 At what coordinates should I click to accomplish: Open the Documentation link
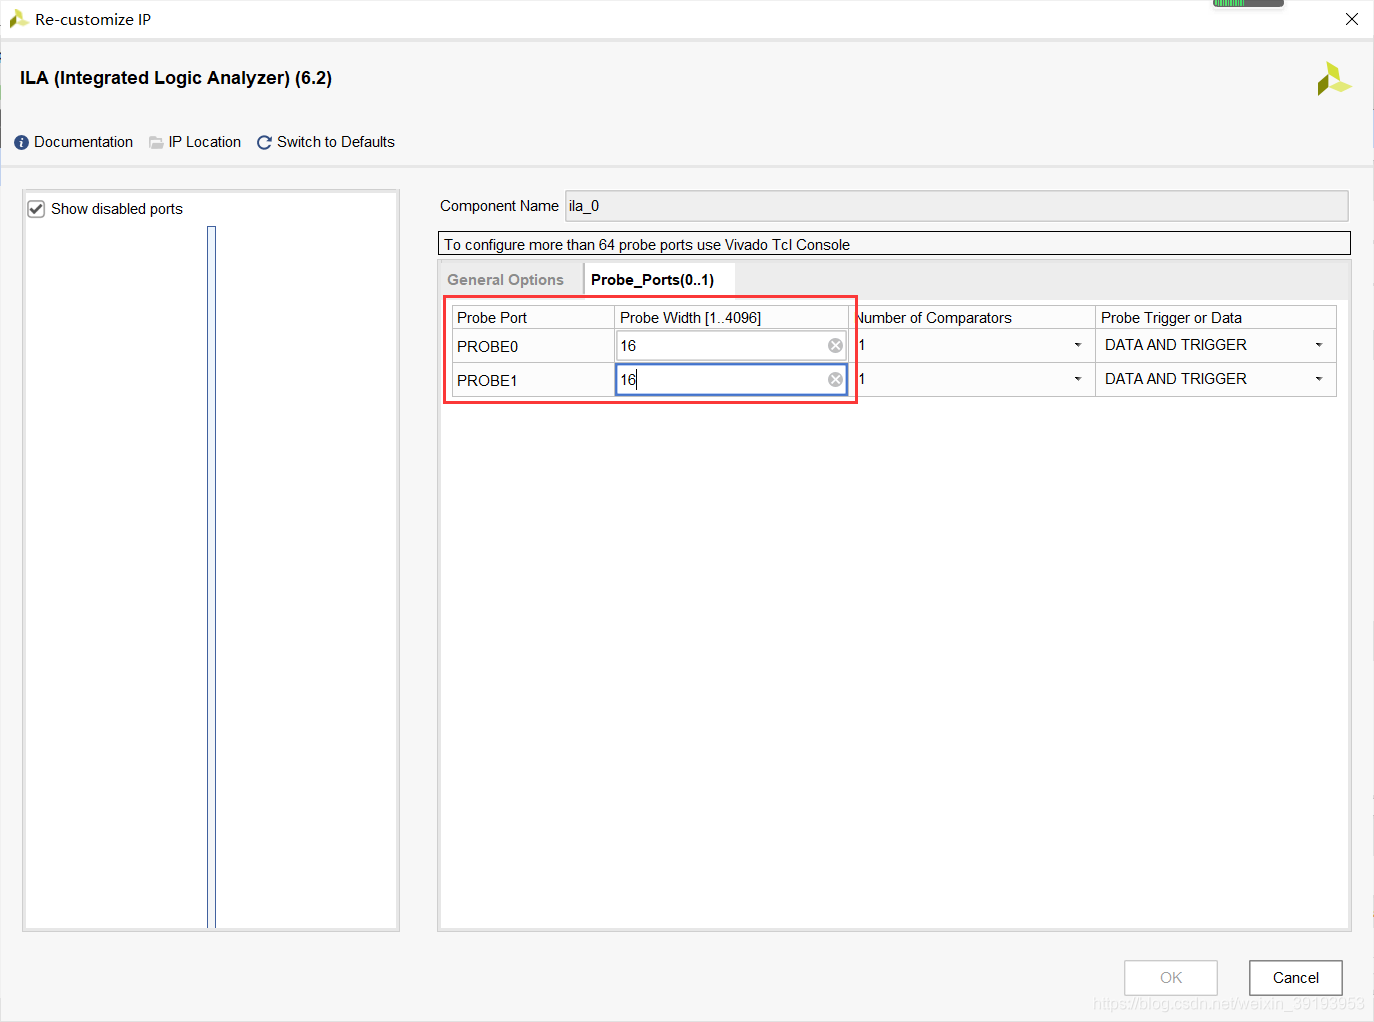(x=84, y=142)
